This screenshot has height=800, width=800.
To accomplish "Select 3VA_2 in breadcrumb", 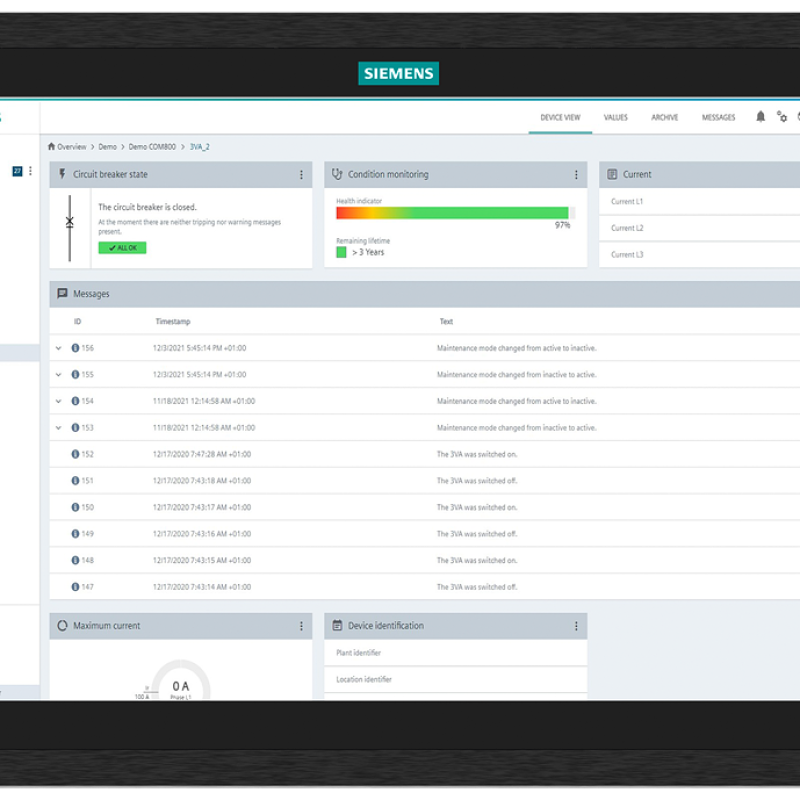I will pos(199,147).
